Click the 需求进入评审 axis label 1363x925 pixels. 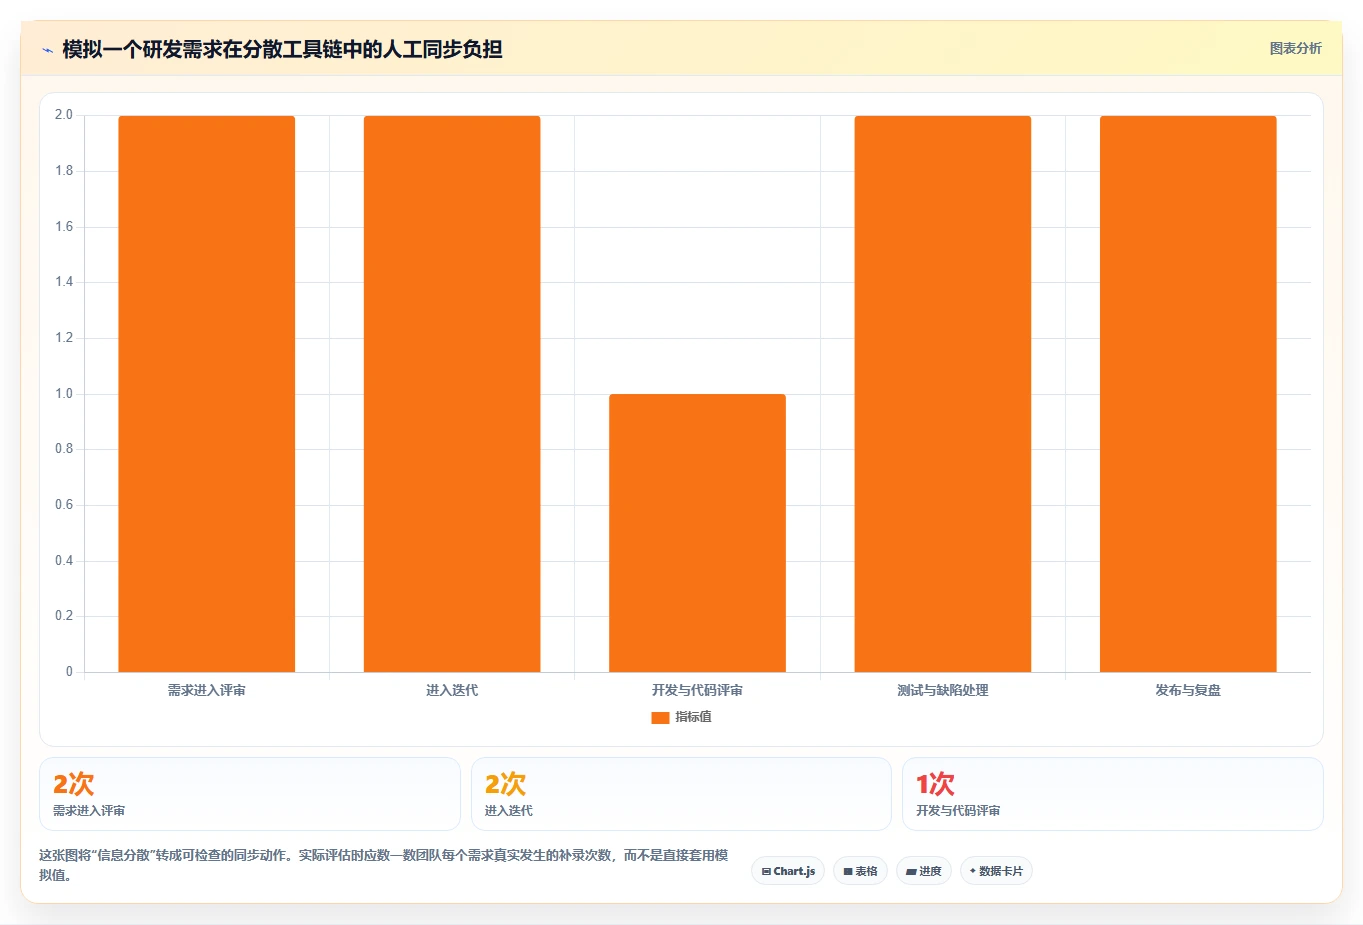[207, 690]
